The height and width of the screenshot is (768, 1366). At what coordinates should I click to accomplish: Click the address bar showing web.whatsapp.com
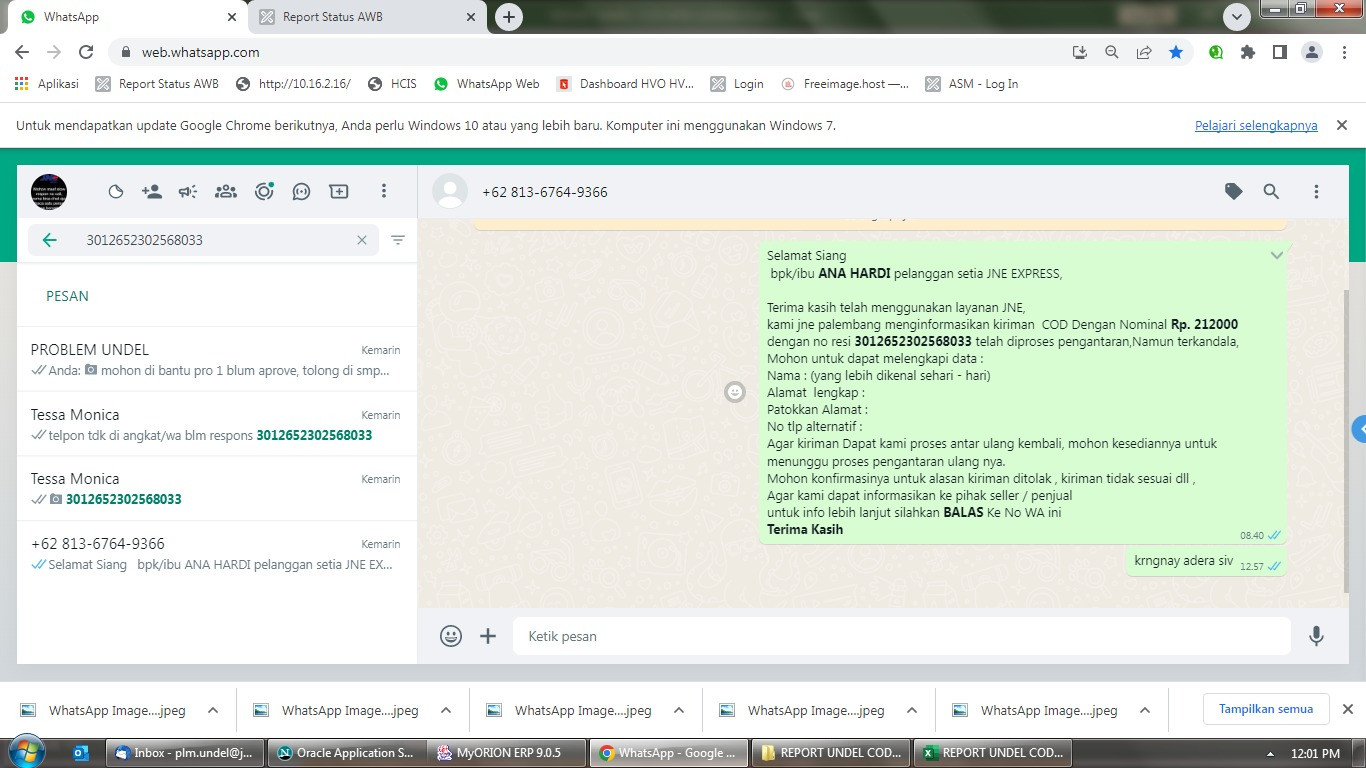[590, 52]
